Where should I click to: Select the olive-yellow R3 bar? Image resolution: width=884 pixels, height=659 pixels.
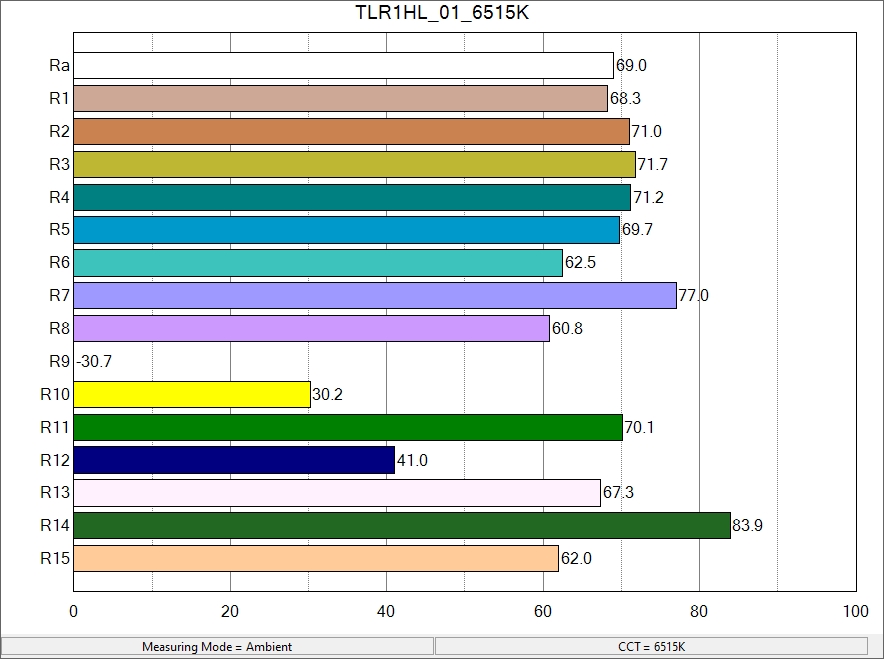click(x=354, y=165)
